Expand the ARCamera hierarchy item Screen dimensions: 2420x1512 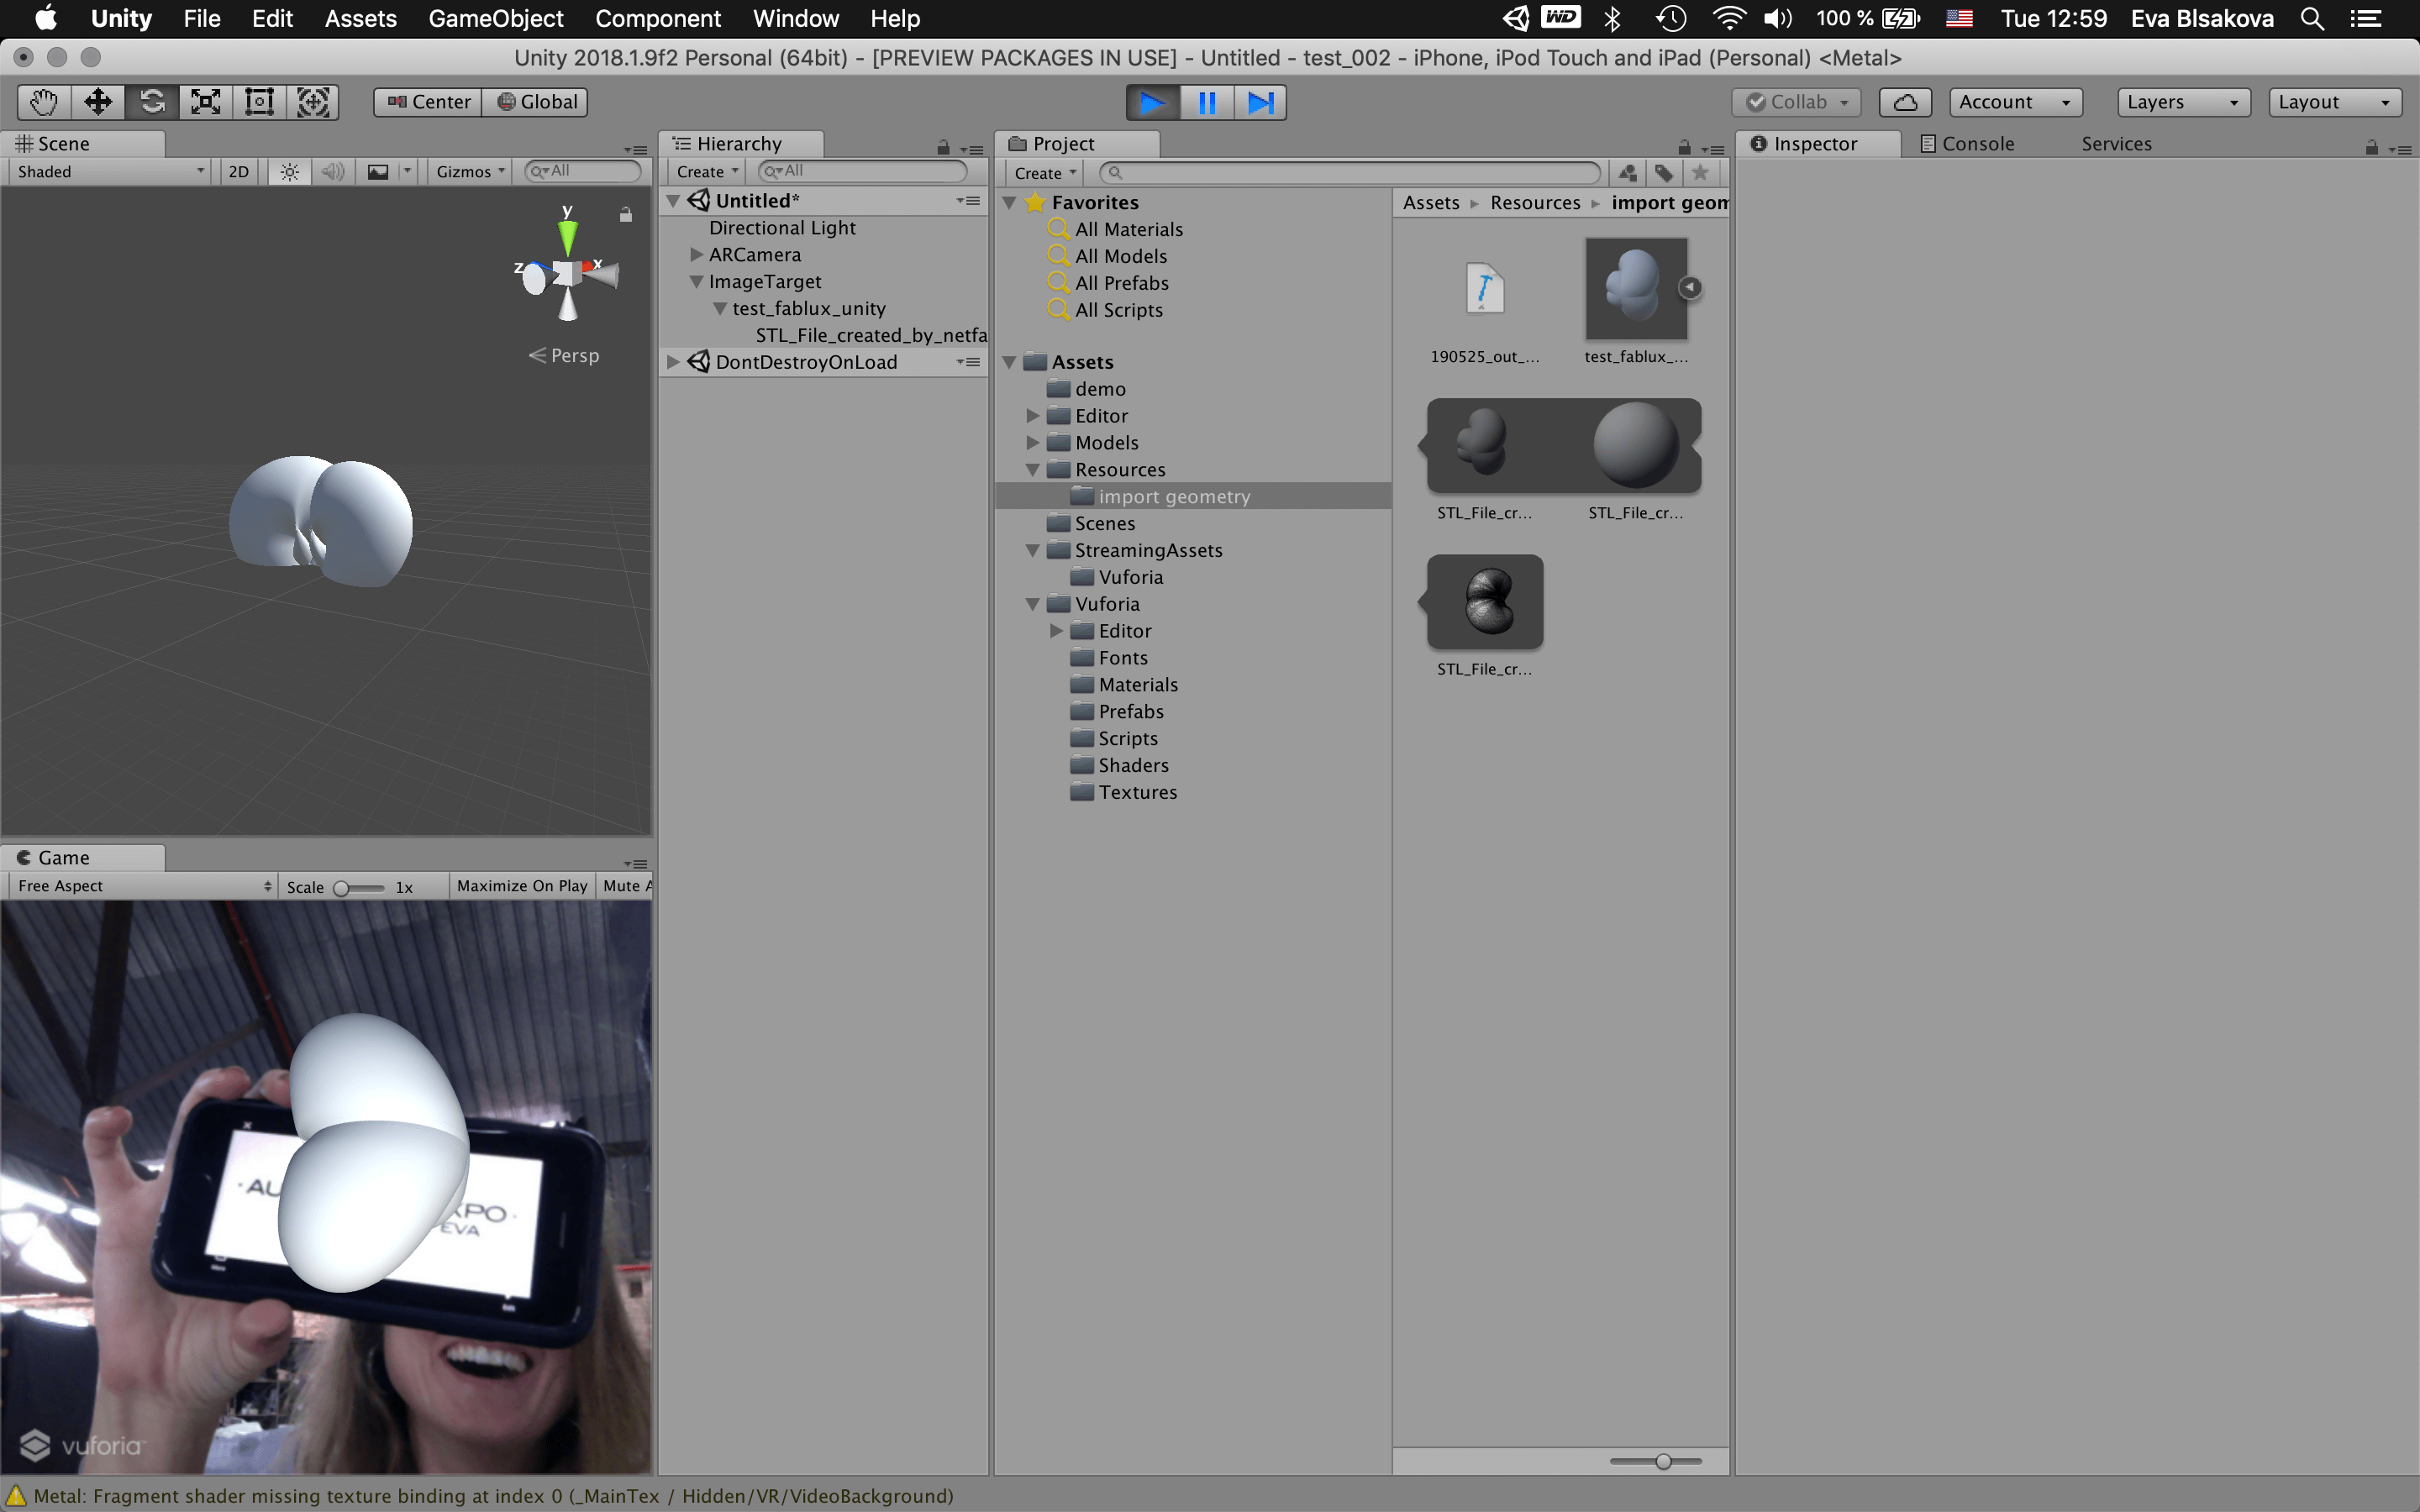coord(697,255)
